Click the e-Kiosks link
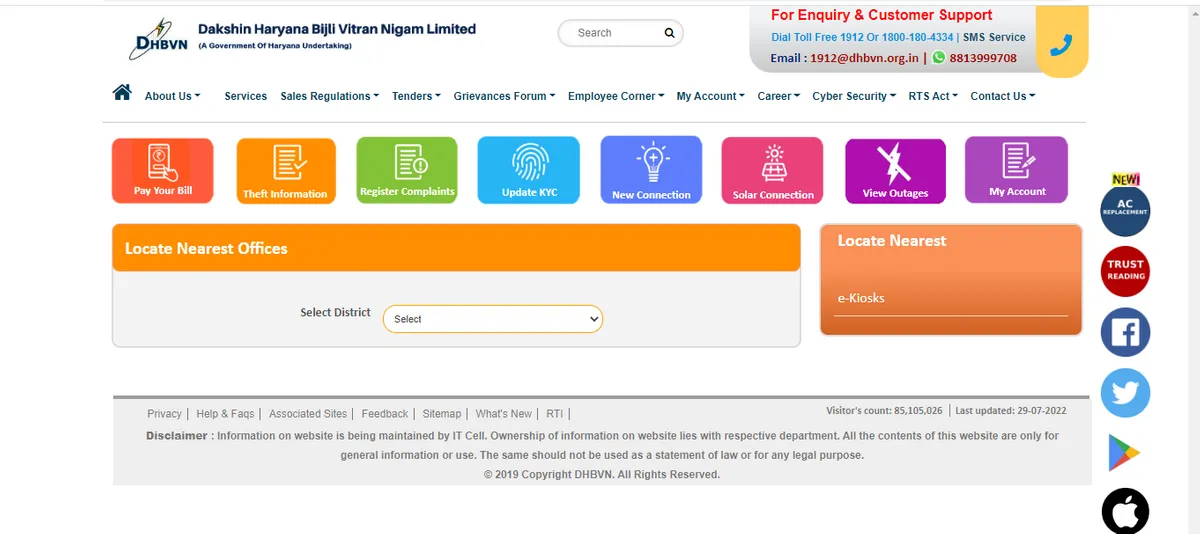Image resolution: width=1200 pixels, height=534 pixels. tap(861, 298)
